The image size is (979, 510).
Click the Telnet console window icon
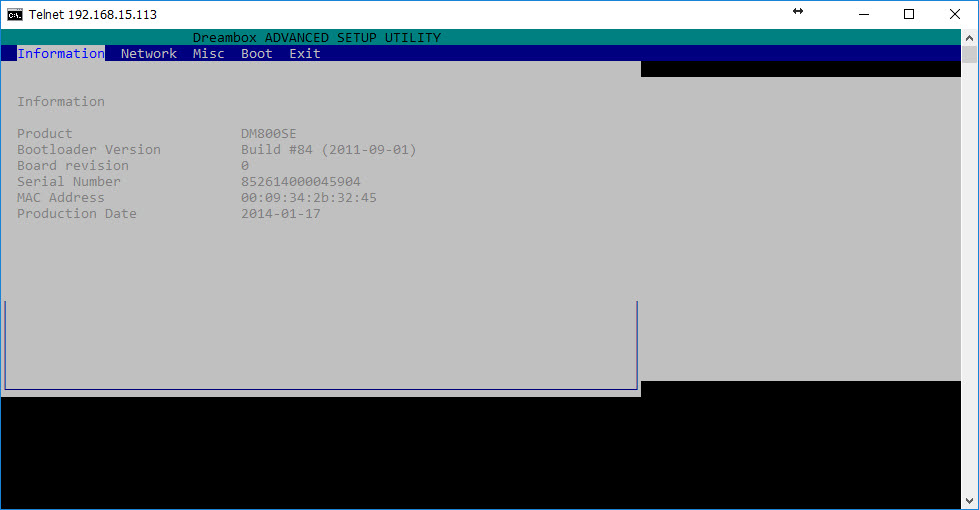[x=15, y=14]
